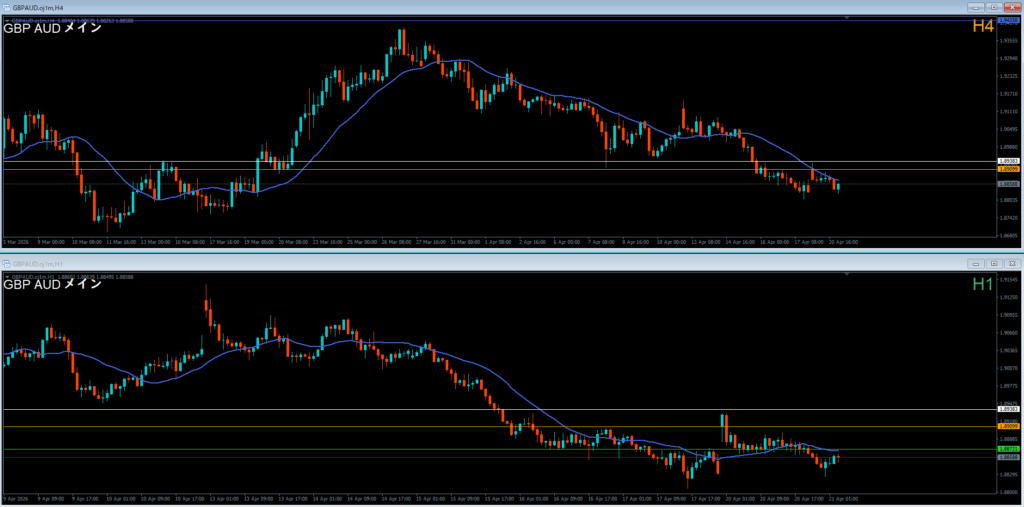Image resolution: width=1024 pixels, height=507 pixels.
Task: Click the chart shift triangle on H1 chart
Action: pos(847,274)
